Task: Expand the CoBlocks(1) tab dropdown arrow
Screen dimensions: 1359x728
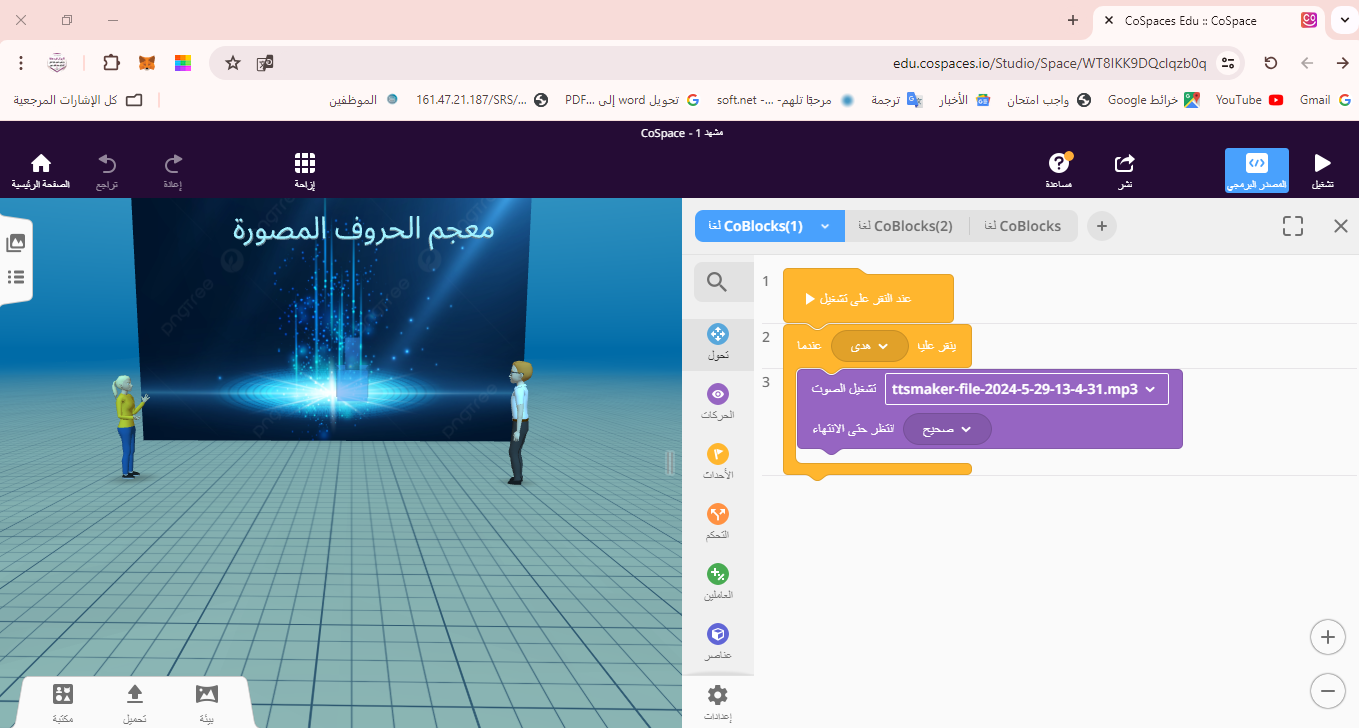Action: pyautogui.click(x=825, y=226)
